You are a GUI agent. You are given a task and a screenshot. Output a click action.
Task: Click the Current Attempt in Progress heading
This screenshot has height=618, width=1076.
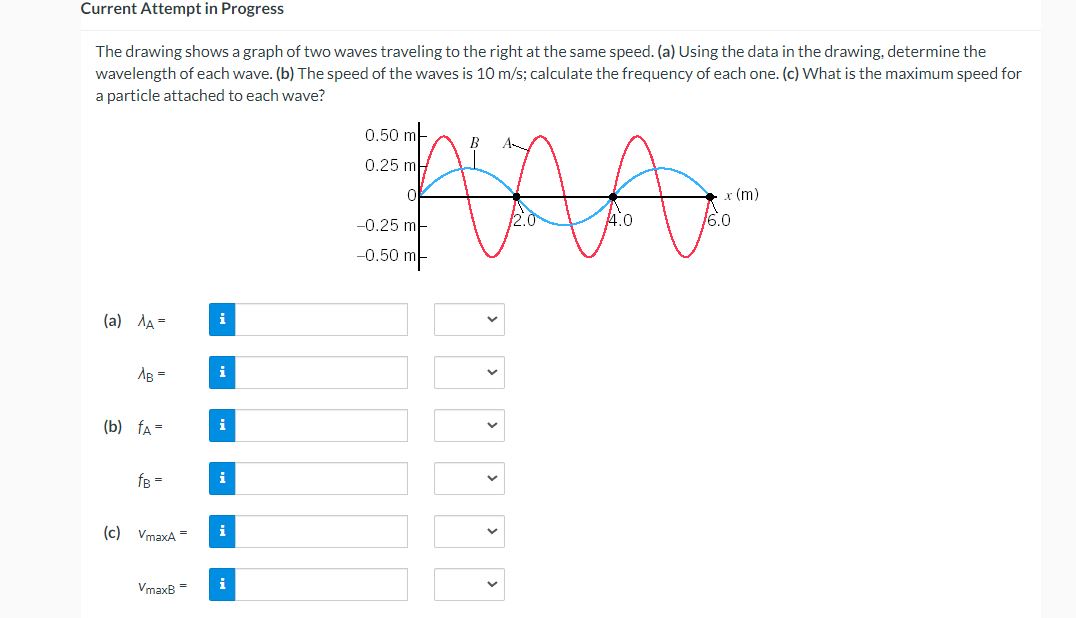180,9
